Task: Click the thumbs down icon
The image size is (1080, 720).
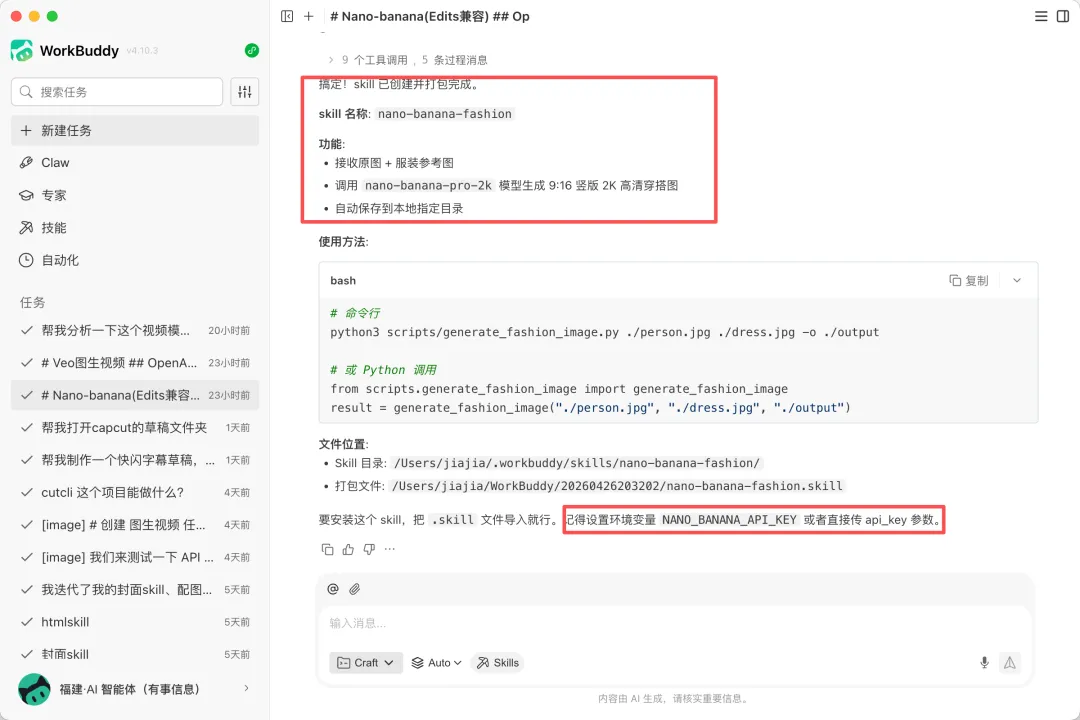Action: (x=369, y=549)
